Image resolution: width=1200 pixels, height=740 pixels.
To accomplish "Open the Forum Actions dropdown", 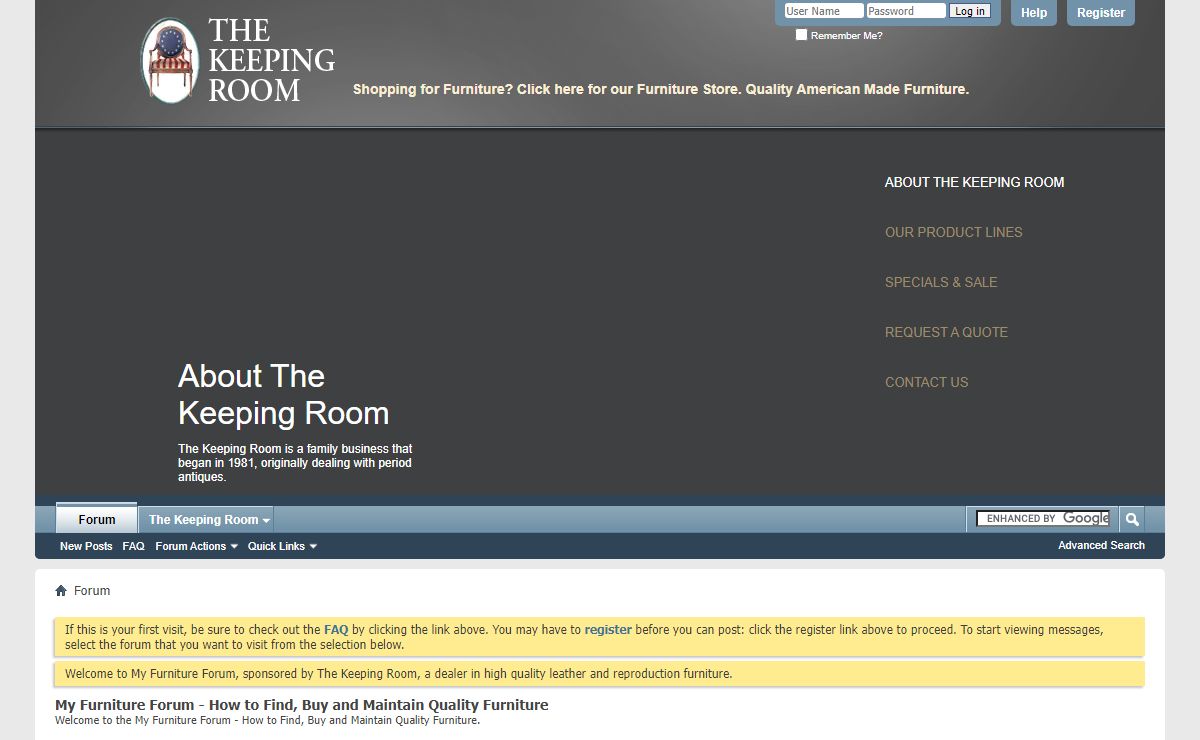I will tap(197, 546).
